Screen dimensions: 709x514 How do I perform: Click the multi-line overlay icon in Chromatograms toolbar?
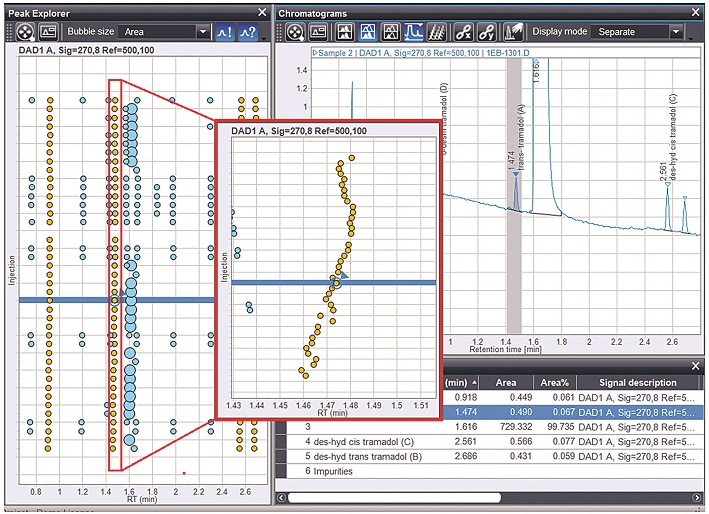[x=435, y=32]
